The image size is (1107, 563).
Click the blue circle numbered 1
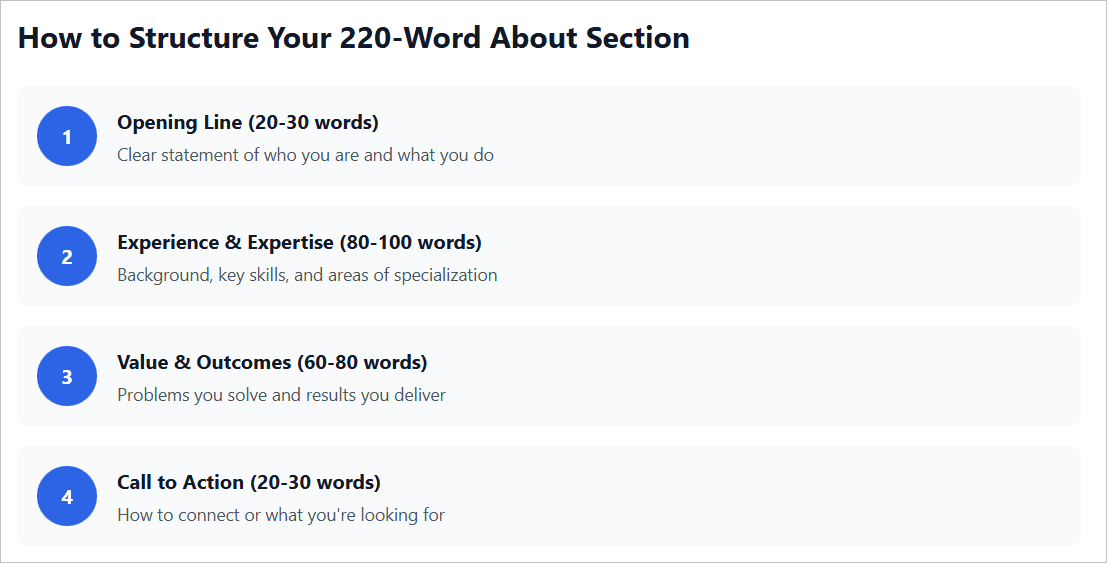click(x=67, y=136)
